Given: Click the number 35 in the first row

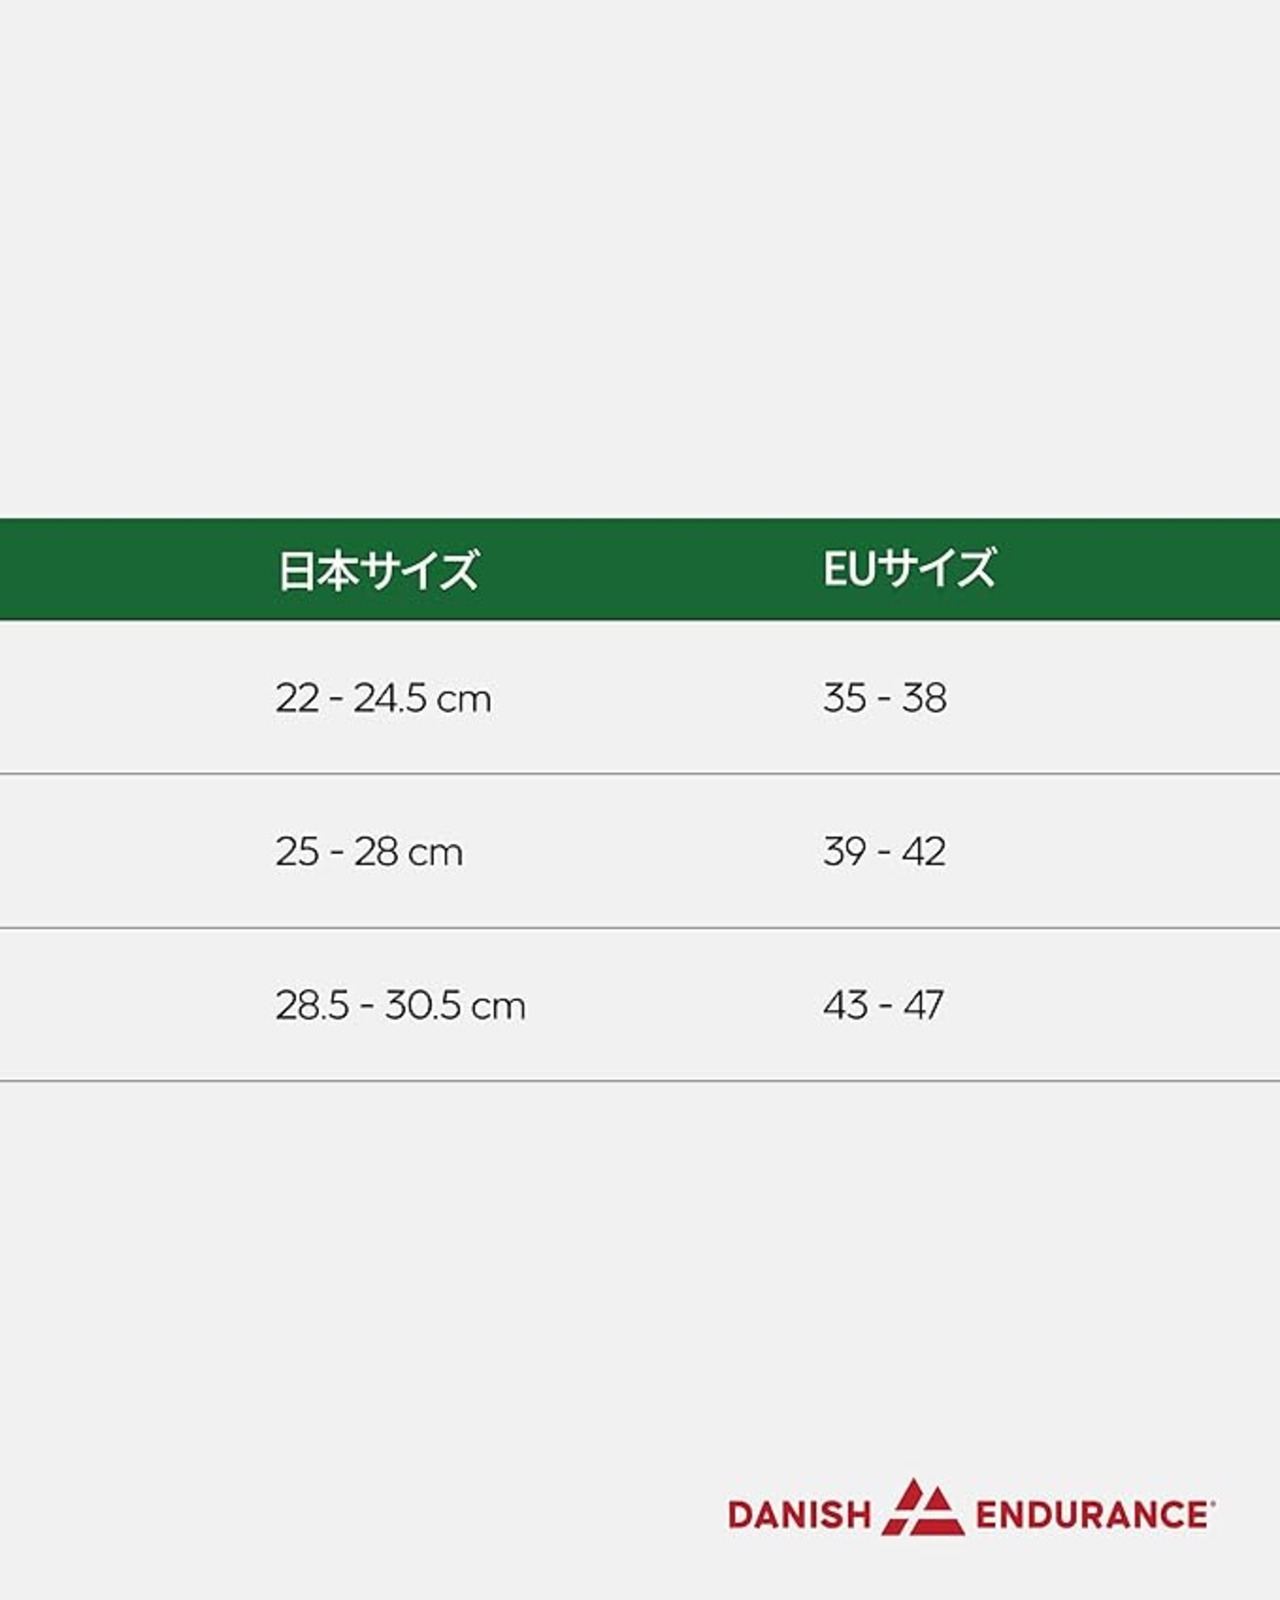Looking at the screenshot, I should [x=845, y=698].
